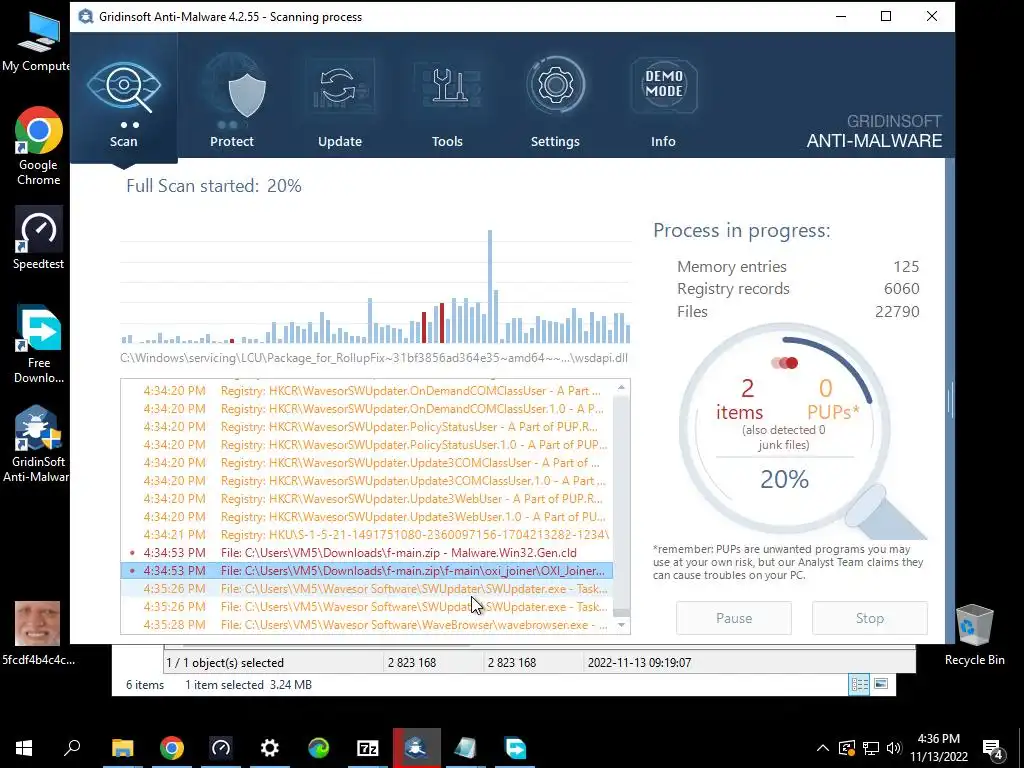
Task: Switch to details view in Explorer window
Action: 859,684
